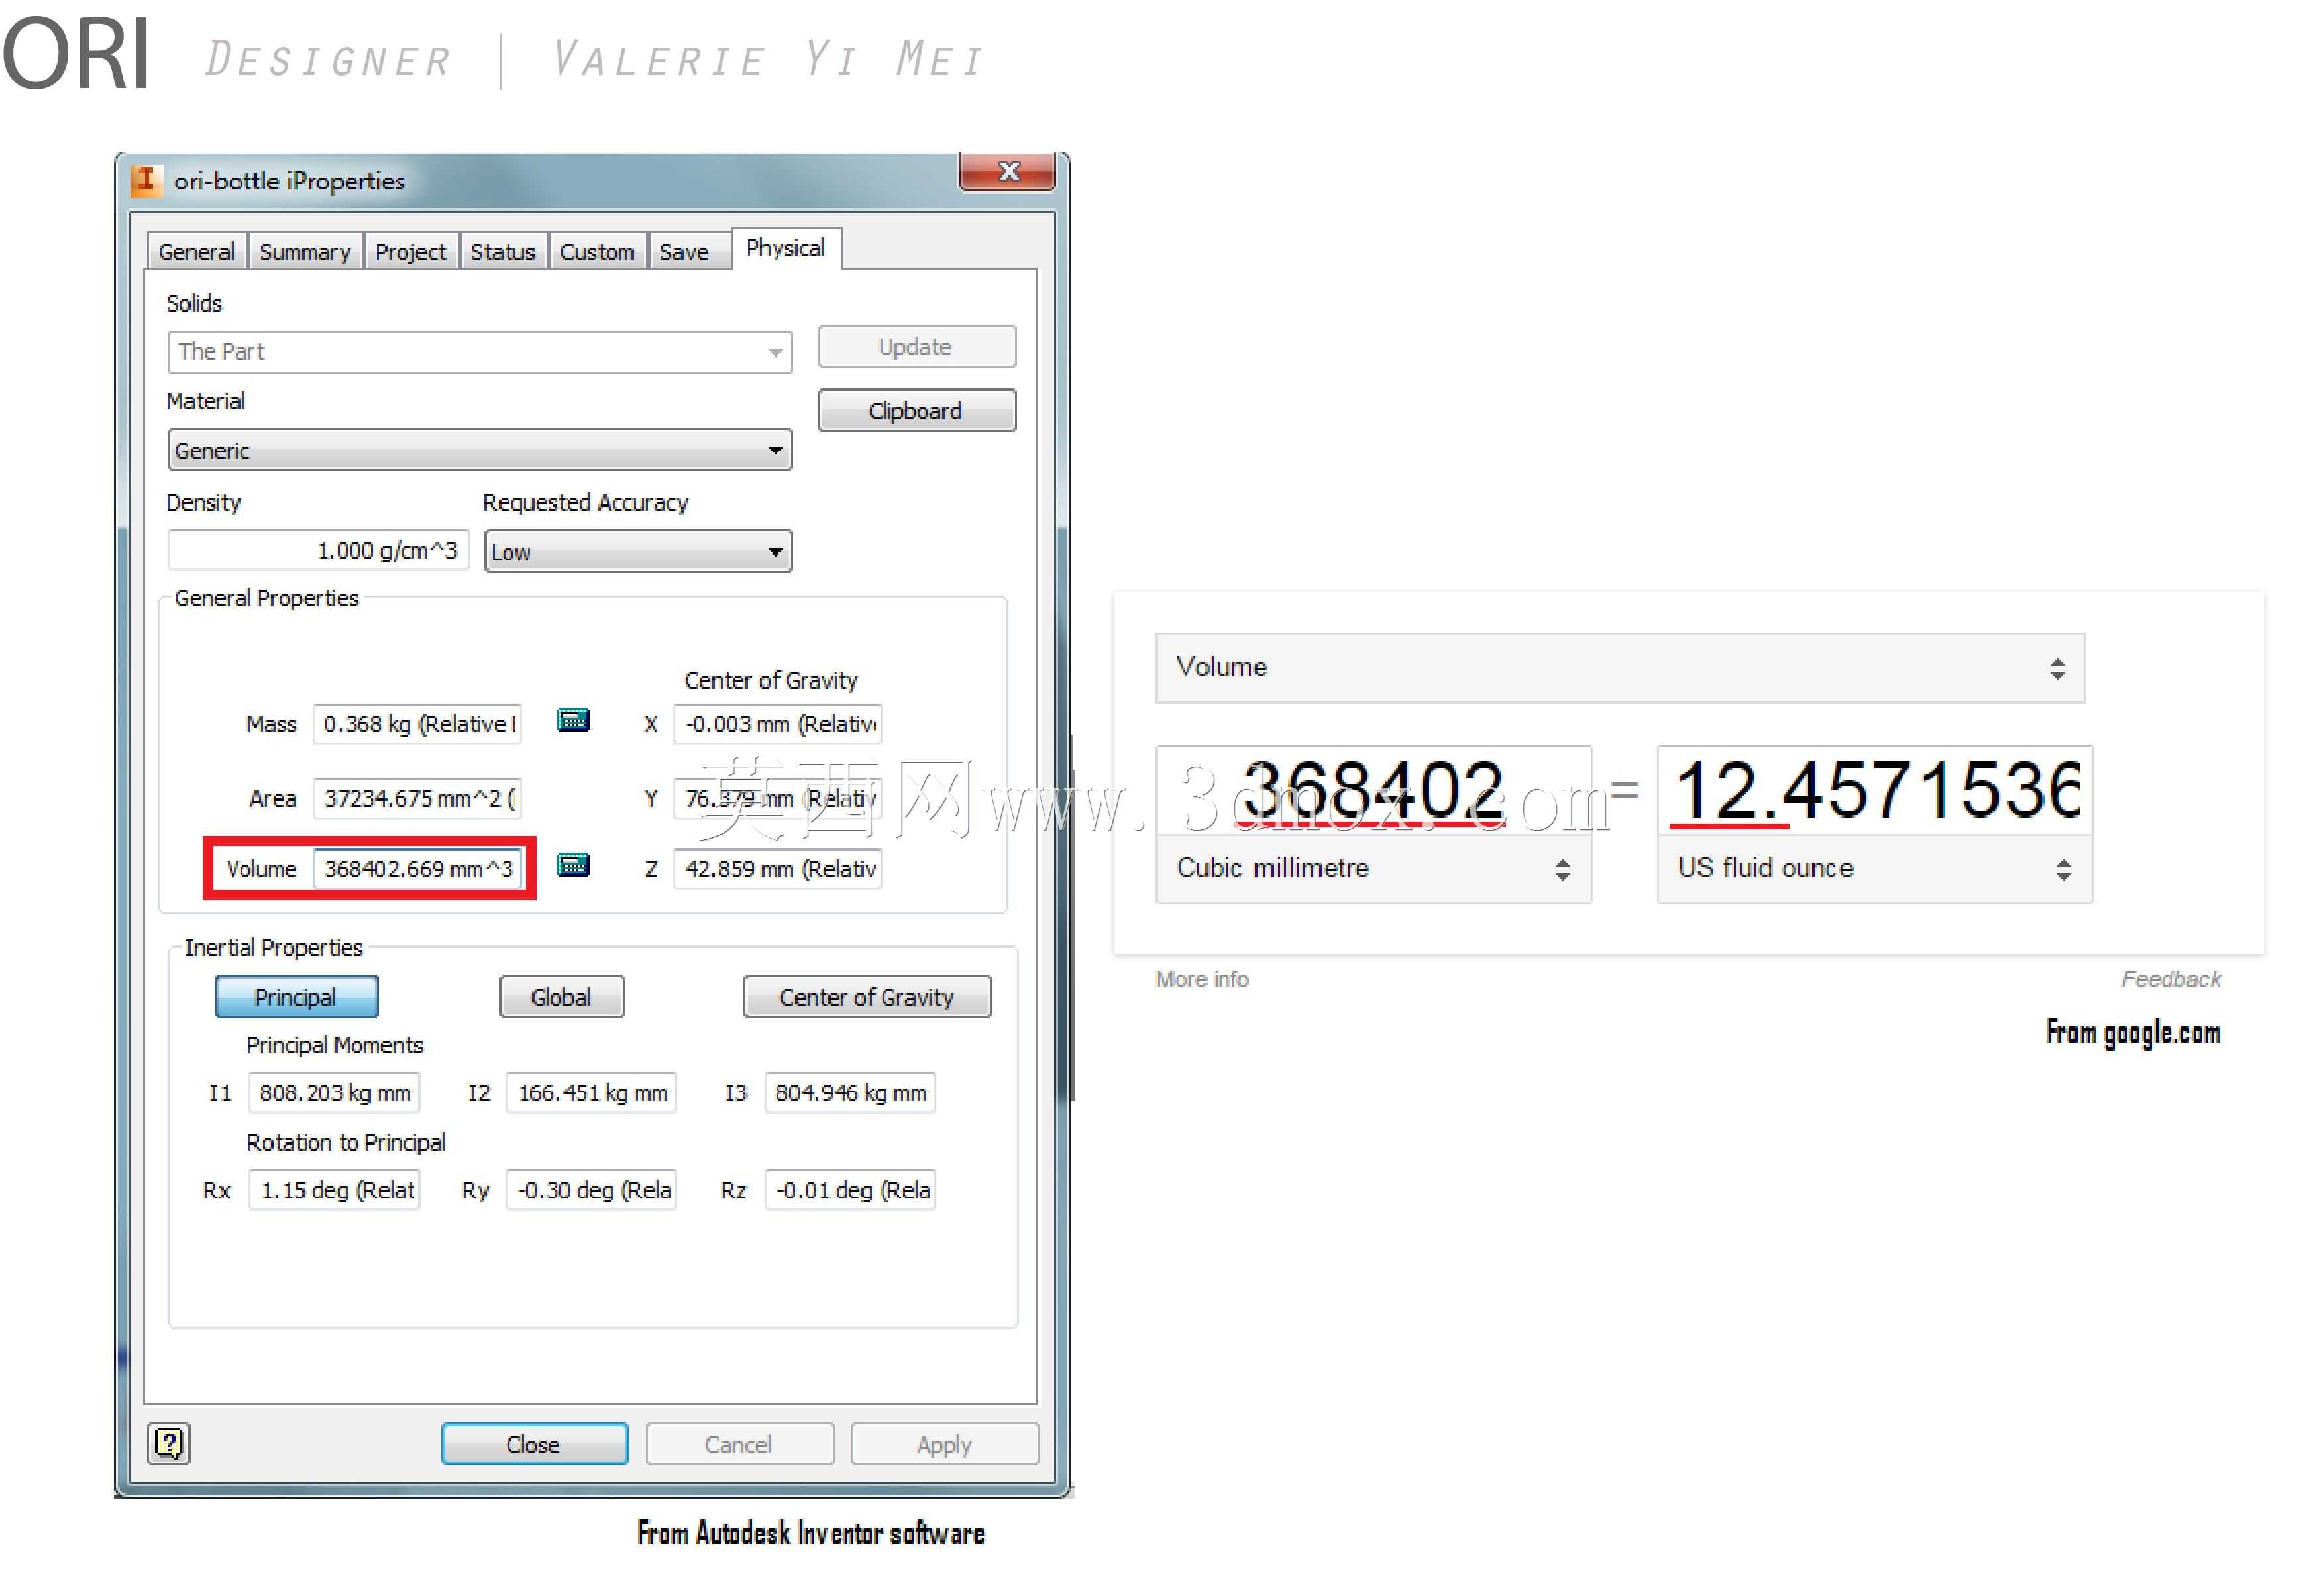Expand the Requested Accuracy Low dropdown
Screen dimensions: 2305x1596
[x=638, y=552]
